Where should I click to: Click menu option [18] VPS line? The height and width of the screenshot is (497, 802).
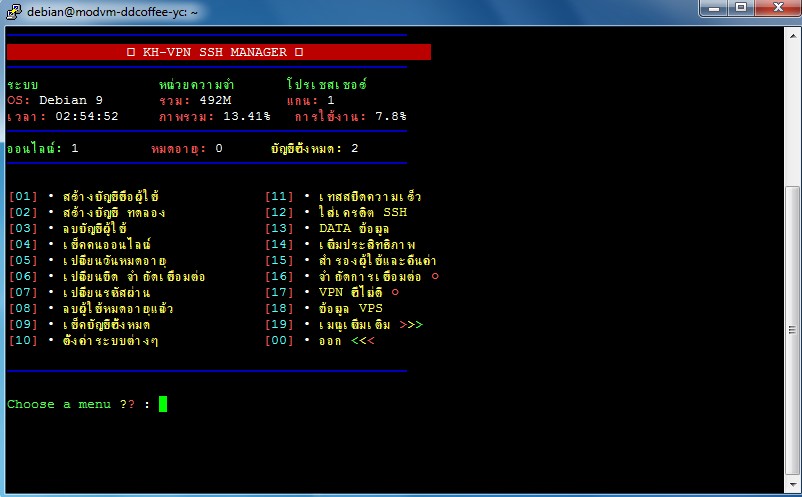(324, 308)
